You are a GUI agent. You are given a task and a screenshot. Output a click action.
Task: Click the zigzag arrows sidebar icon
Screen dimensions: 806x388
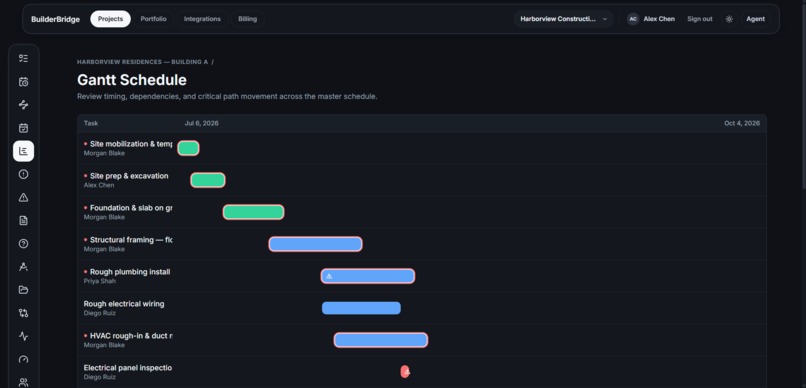point(23,105)
